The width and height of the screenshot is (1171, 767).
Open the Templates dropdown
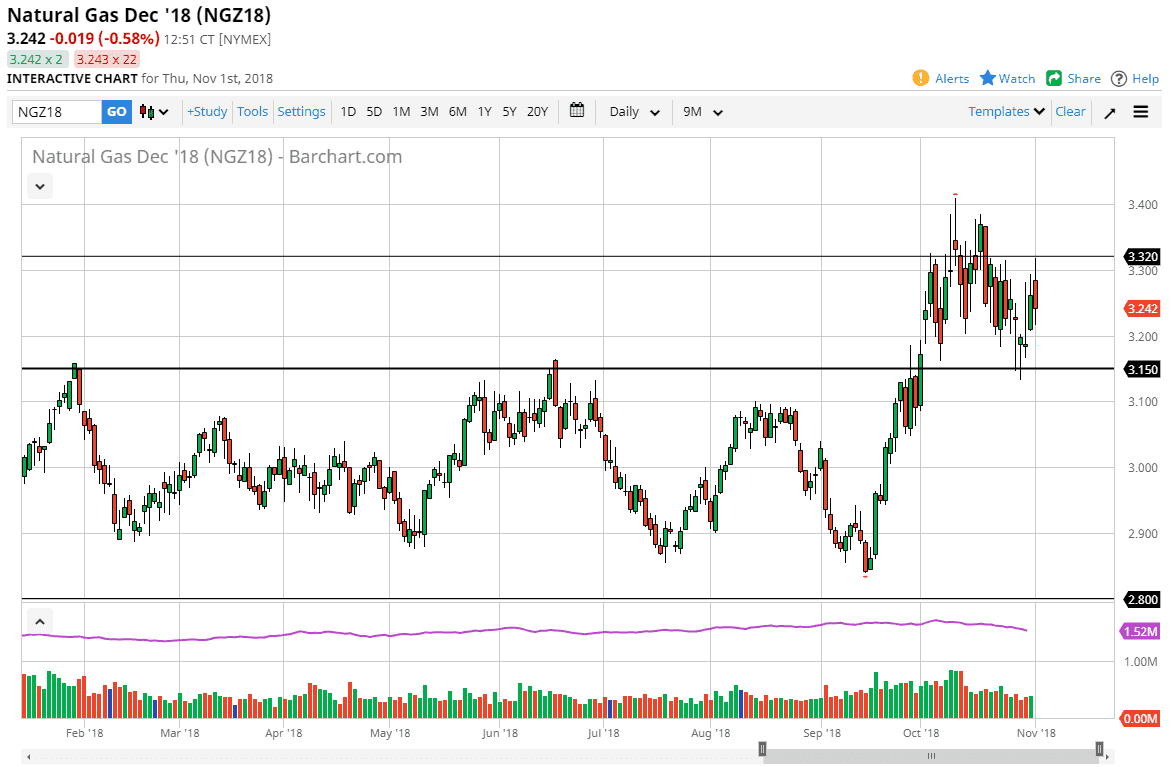tap(1006, 111)
